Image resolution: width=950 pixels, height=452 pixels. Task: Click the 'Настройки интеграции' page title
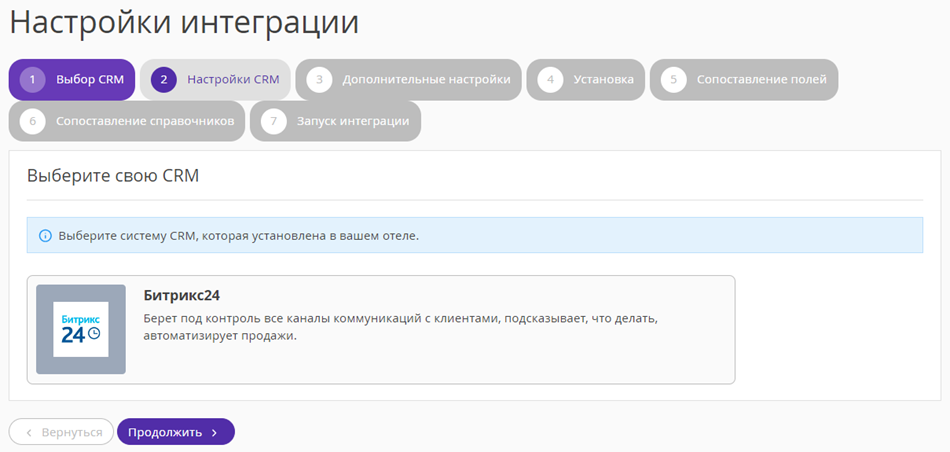tap(184, 22)
